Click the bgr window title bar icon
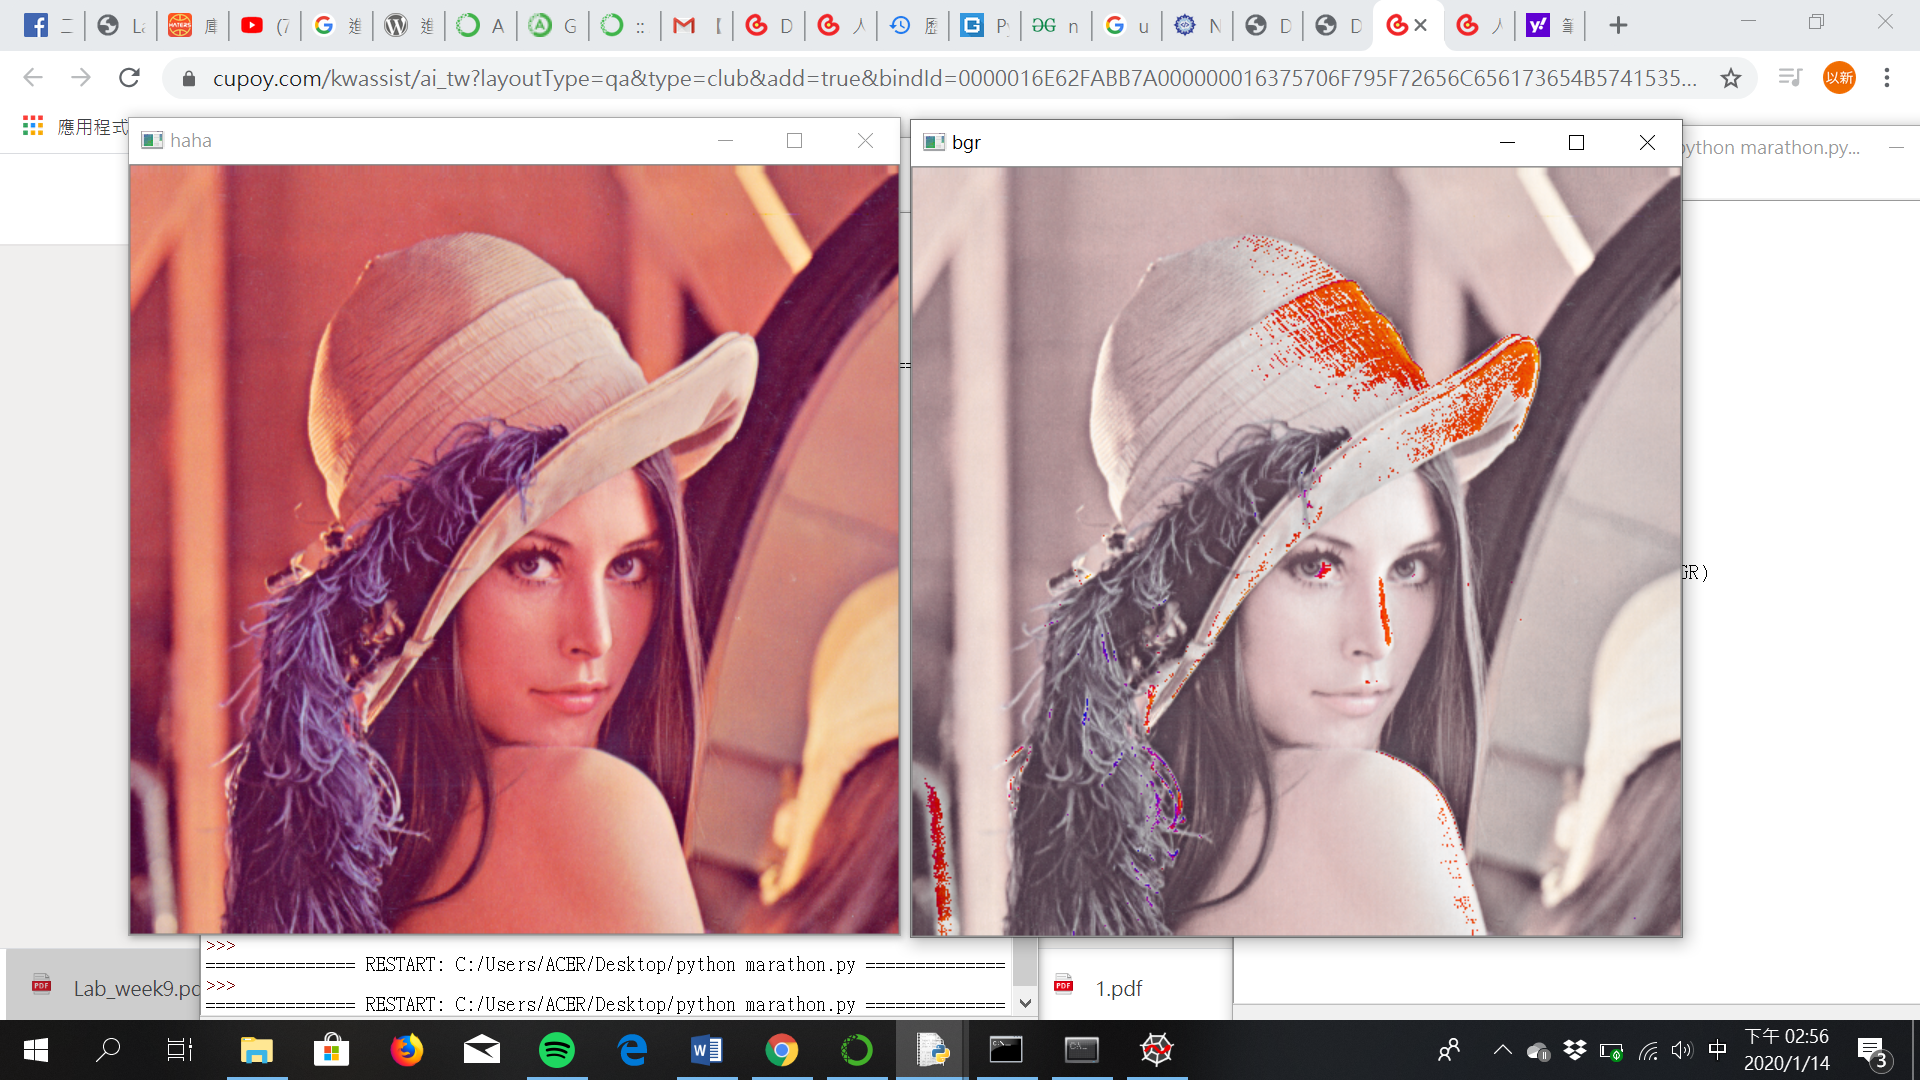 934,142
